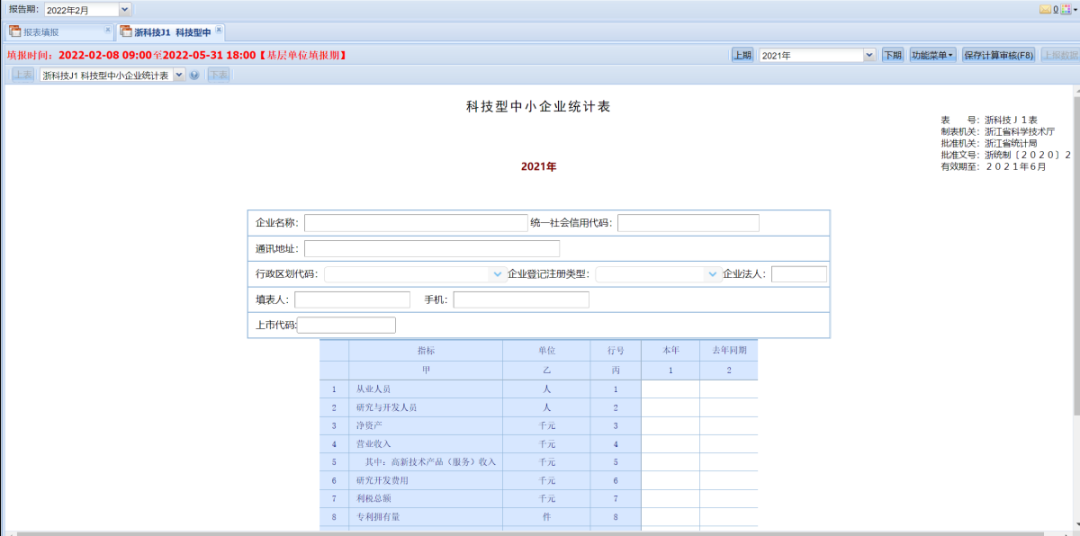Screen dimensions: 1080x536
Task: Click the 浙科技J1 tab icon
Action: coord(125,32)
